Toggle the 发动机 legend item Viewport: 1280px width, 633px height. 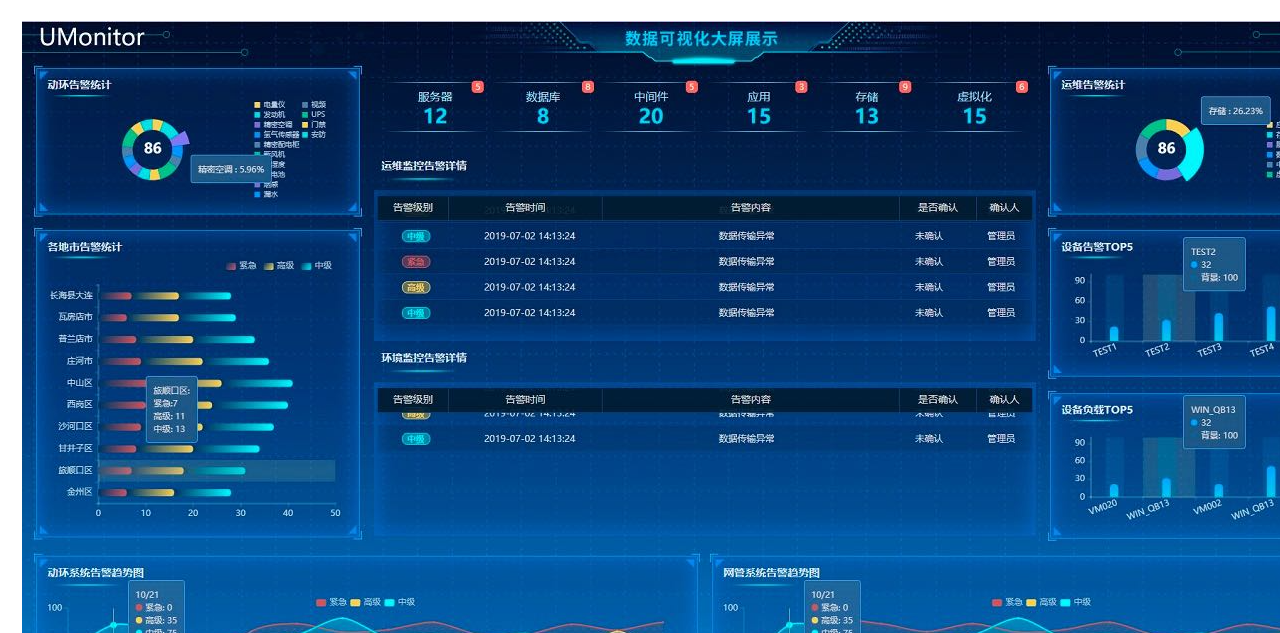coord(270,114)
